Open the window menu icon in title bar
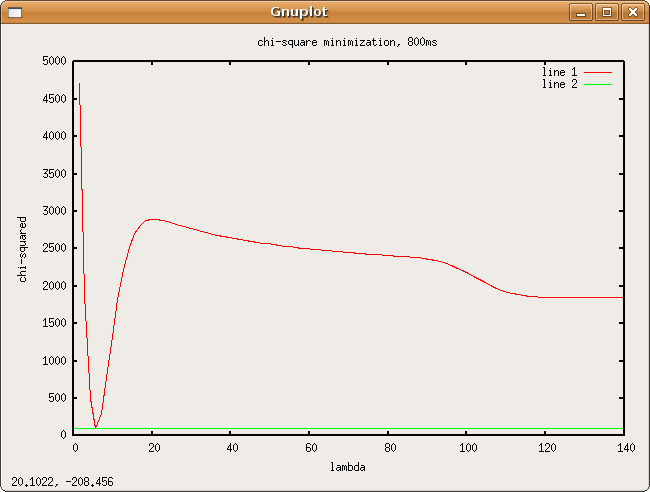This screenshot has height=492, width=650. (14, 12)
